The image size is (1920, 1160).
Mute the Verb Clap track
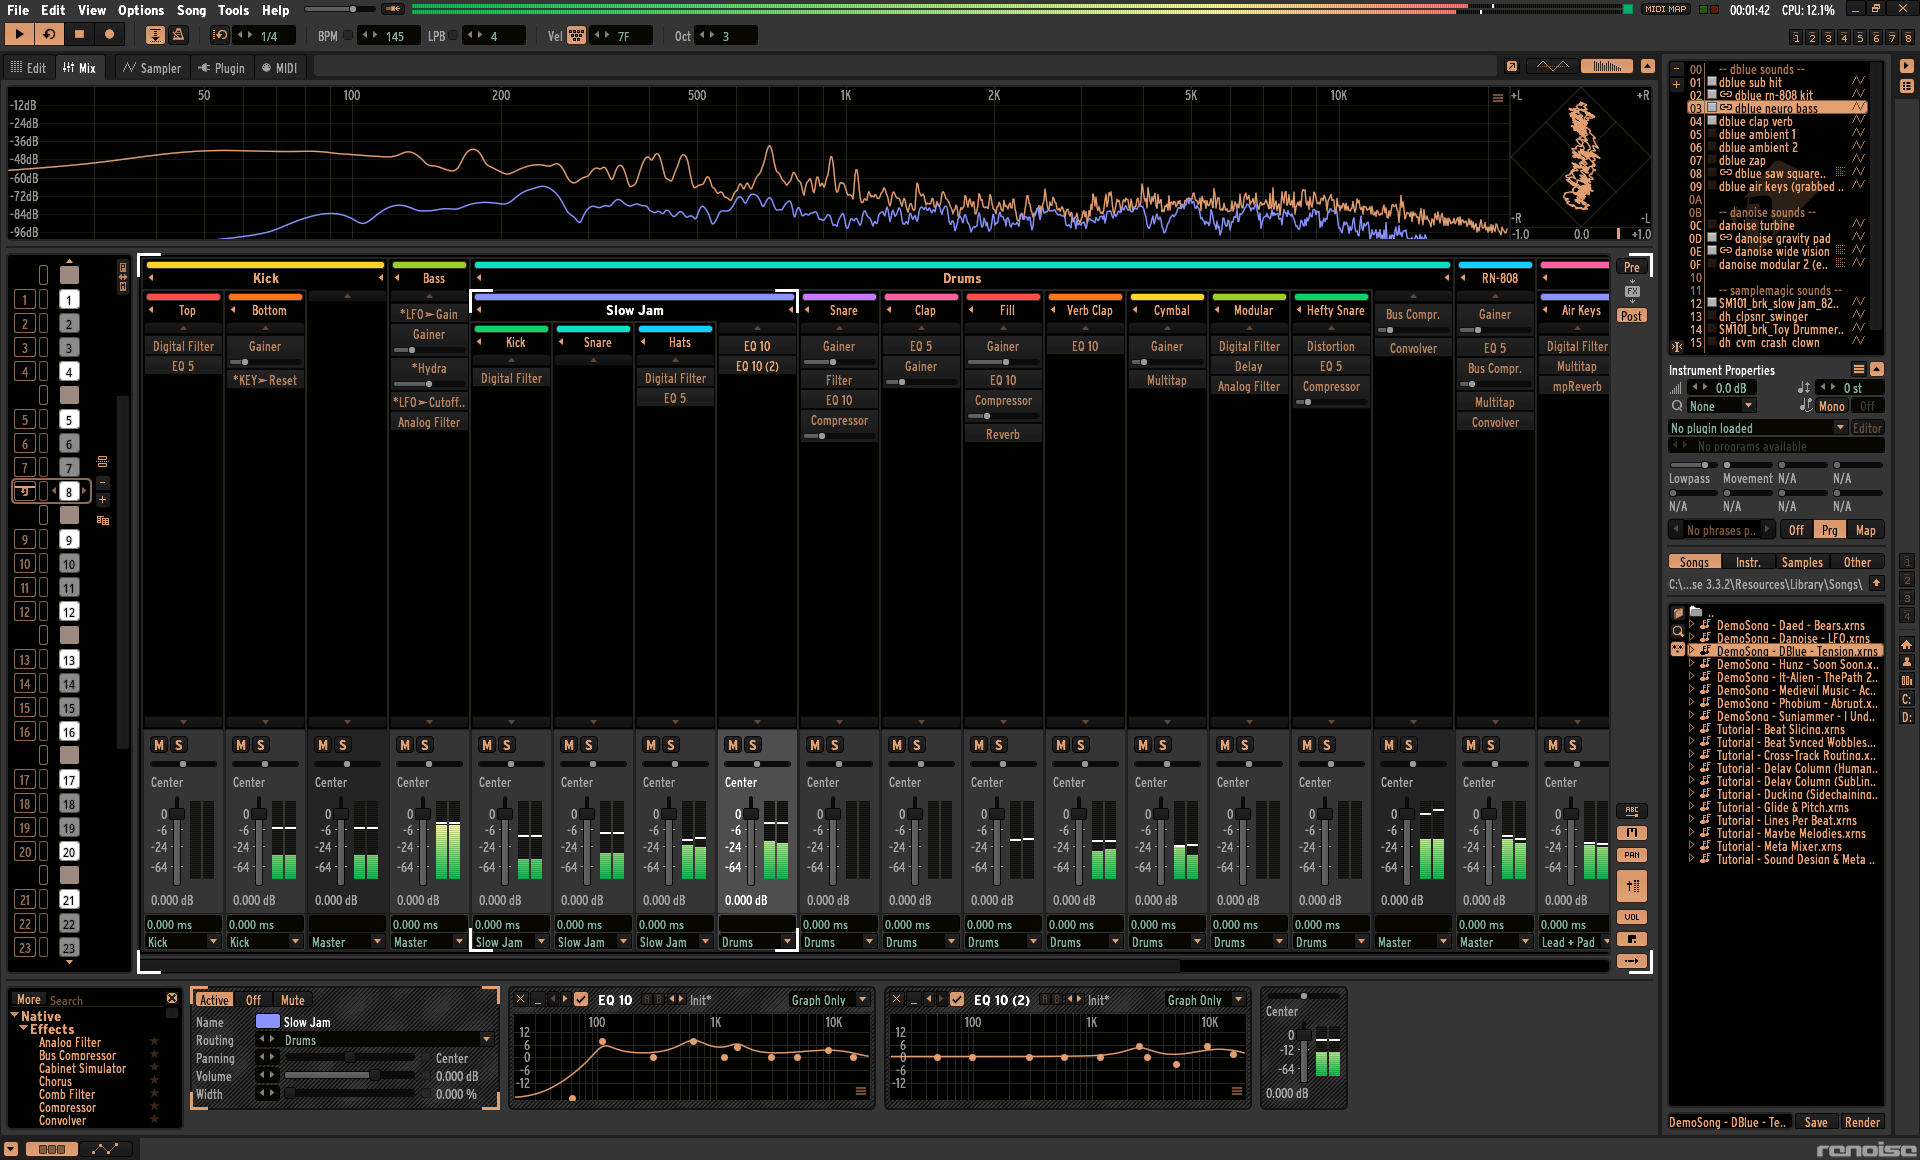pos(1061,745)
